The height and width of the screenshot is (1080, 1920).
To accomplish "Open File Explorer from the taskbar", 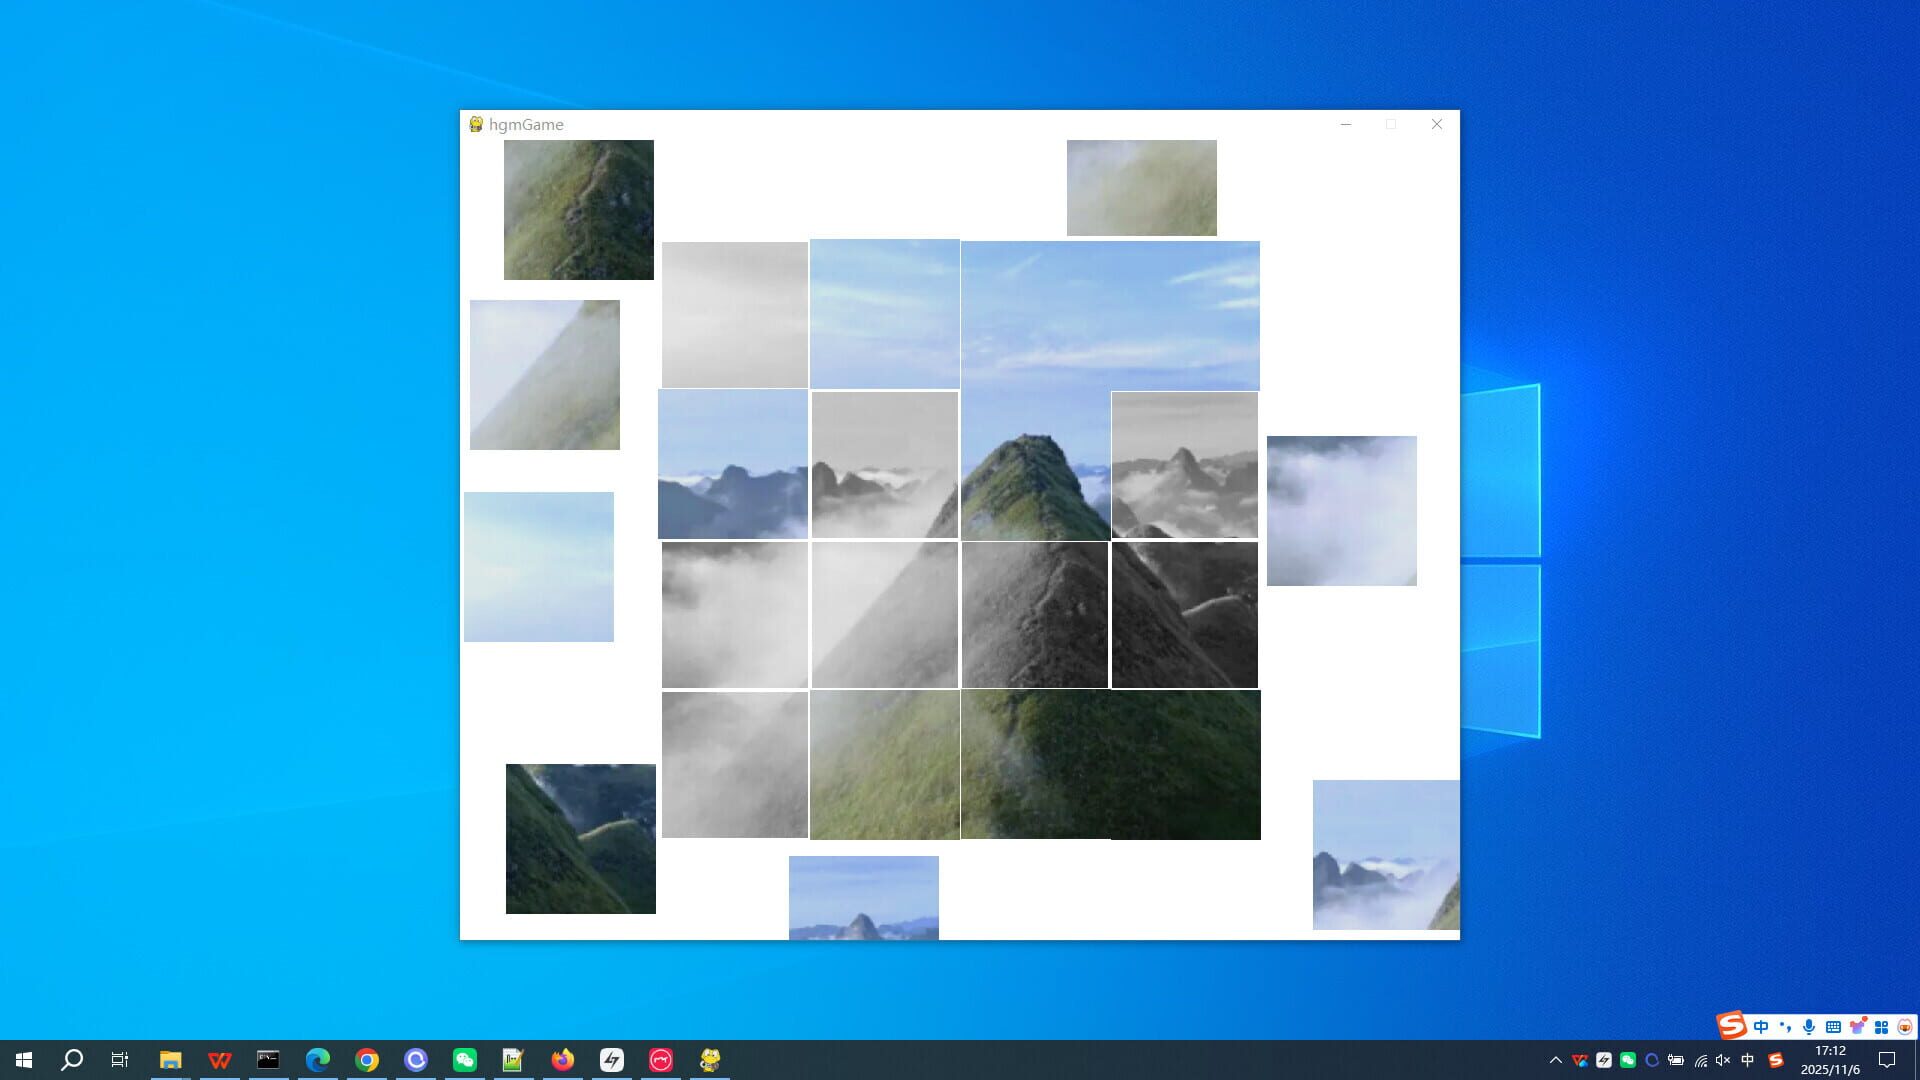I will coord(172,1060).
